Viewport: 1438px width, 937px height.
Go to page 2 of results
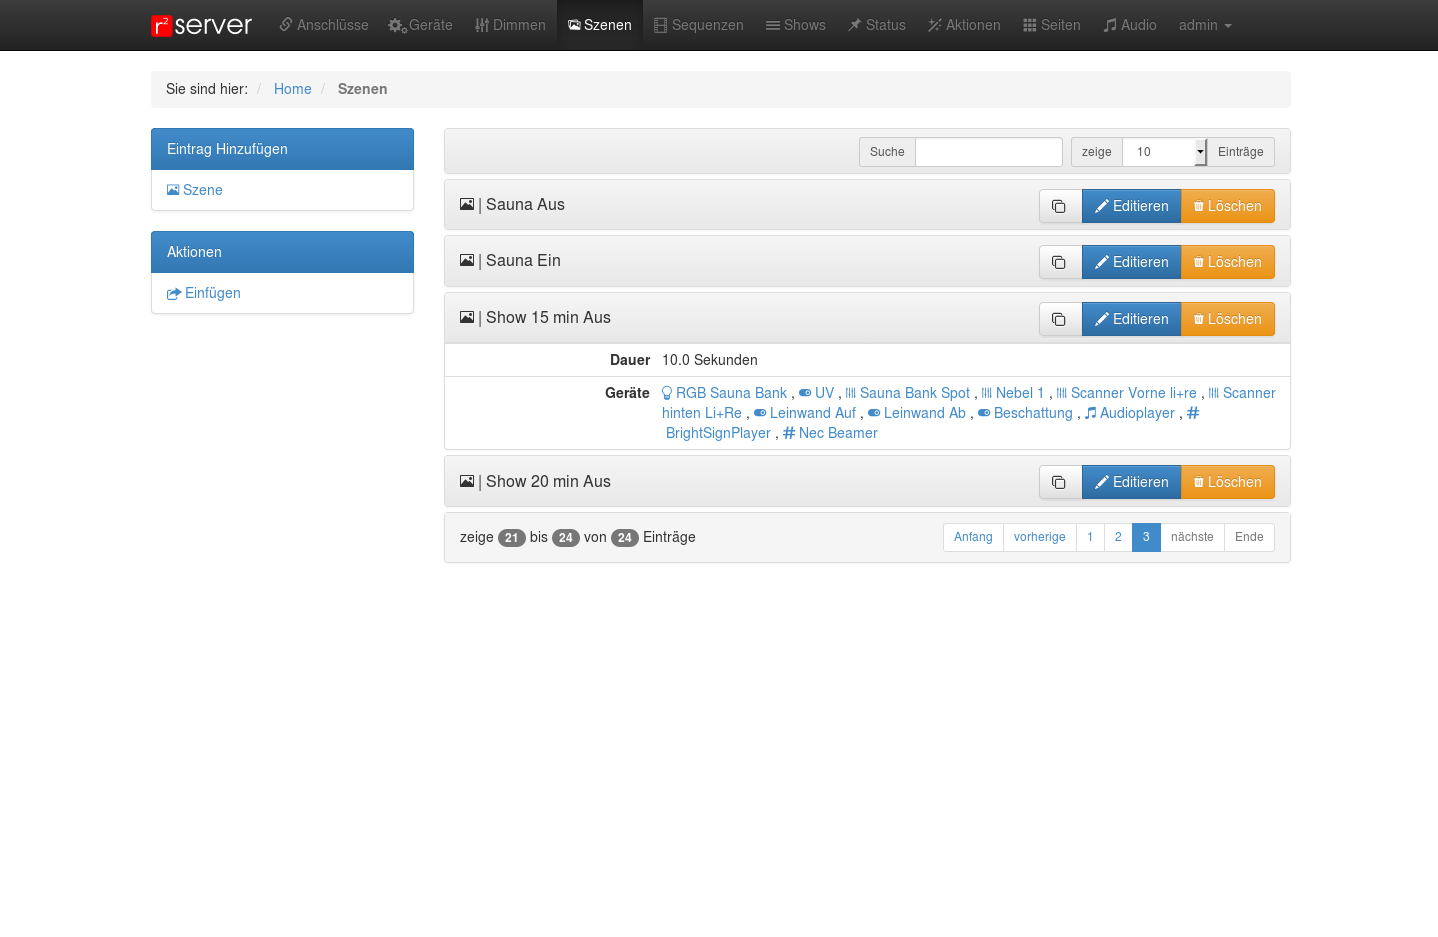pos(1118,537)
